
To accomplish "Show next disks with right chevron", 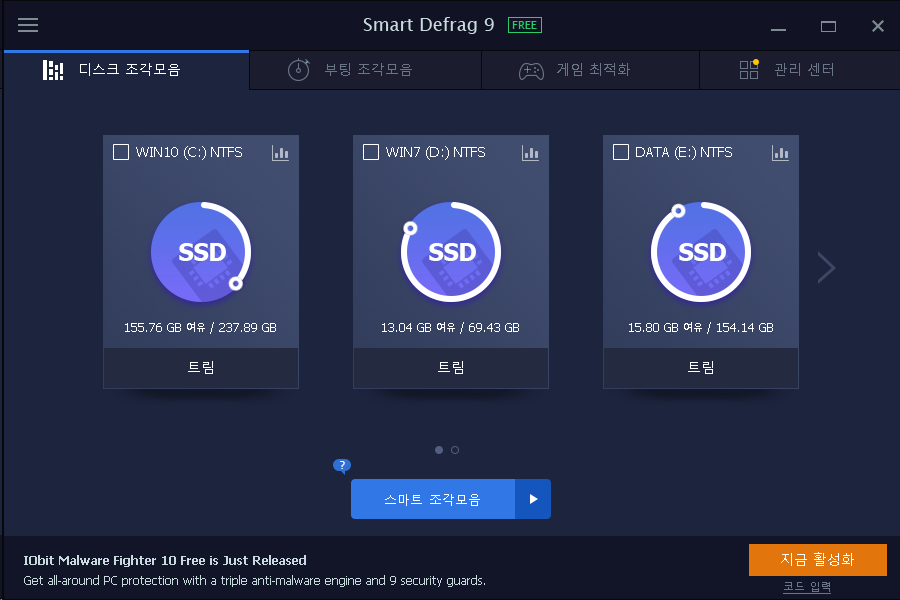I will point(826,267).
